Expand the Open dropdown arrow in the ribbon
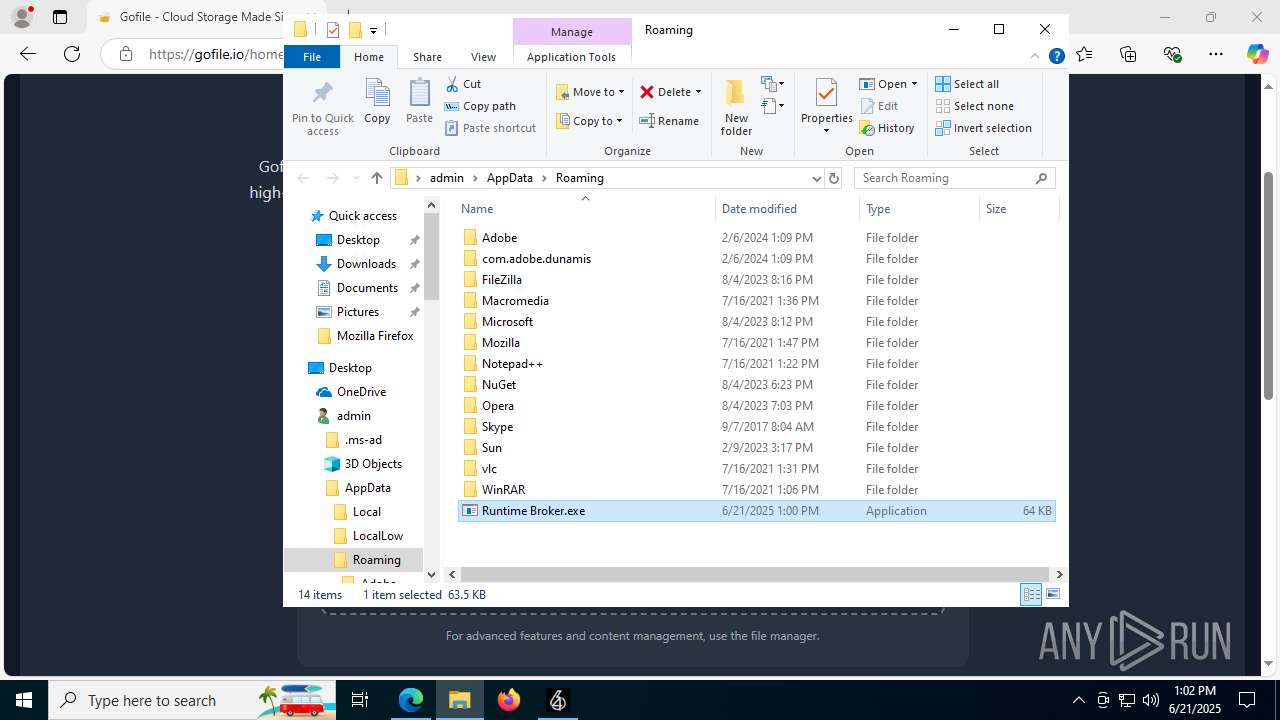This screenshot has height=720, width=1280. (914, 84)
